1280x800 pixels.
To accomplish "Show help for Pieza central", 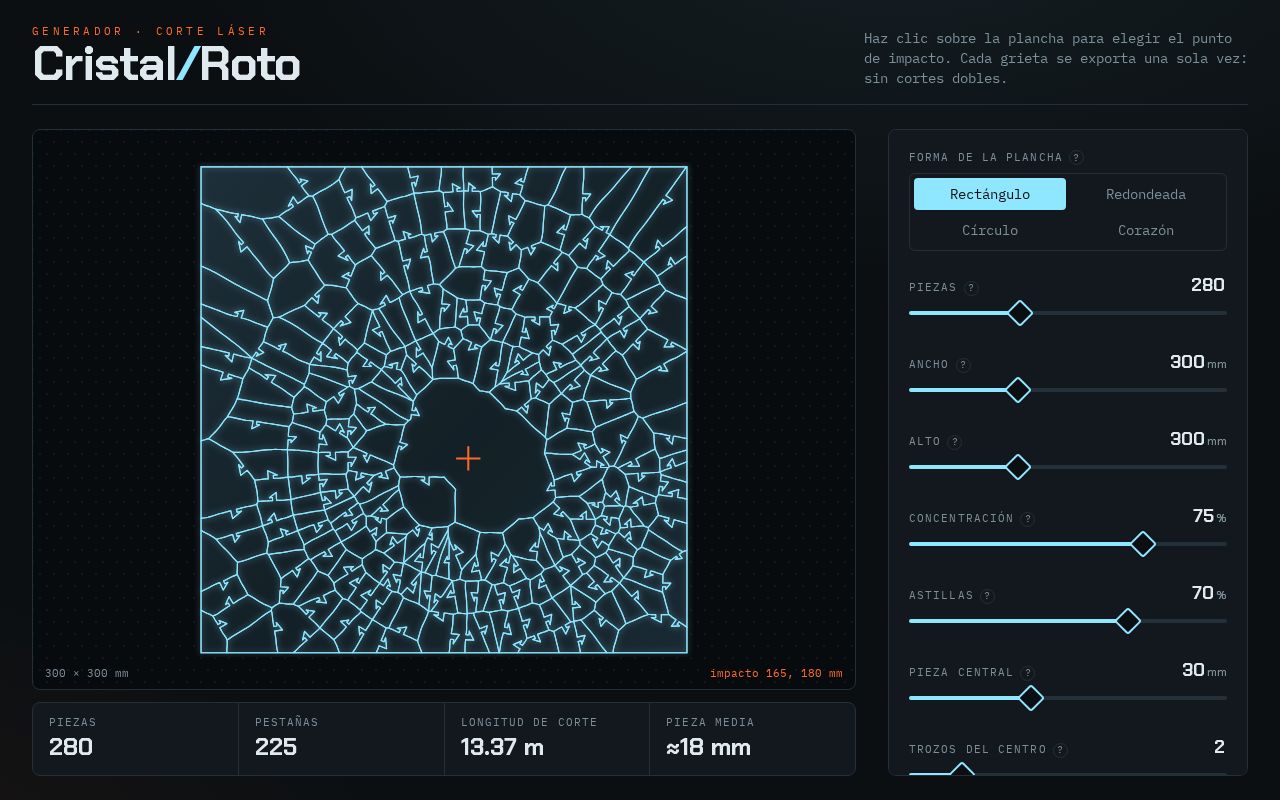I will click(1028, 672).
